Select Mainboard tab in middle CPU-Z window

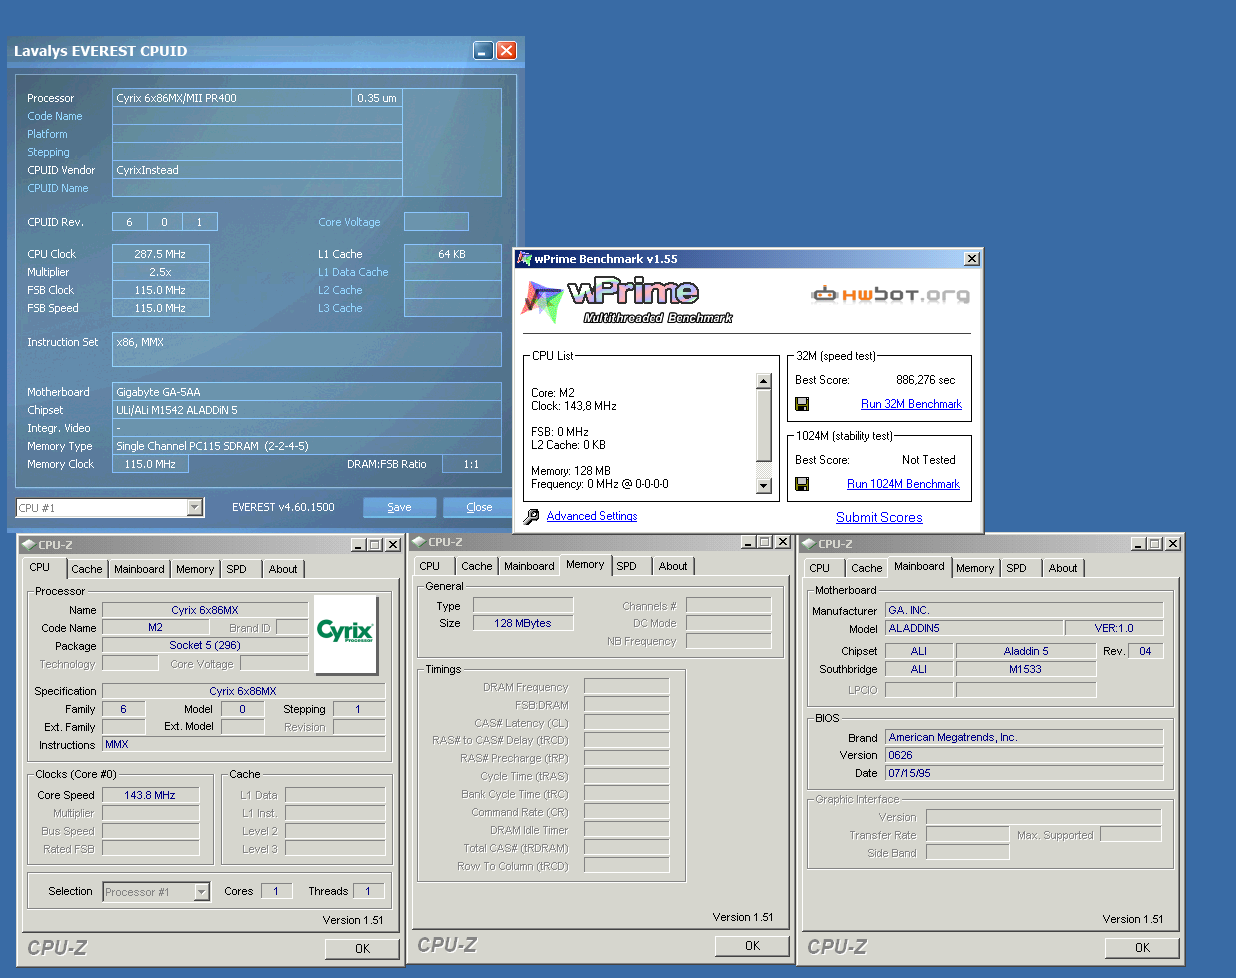pos(529,566)
